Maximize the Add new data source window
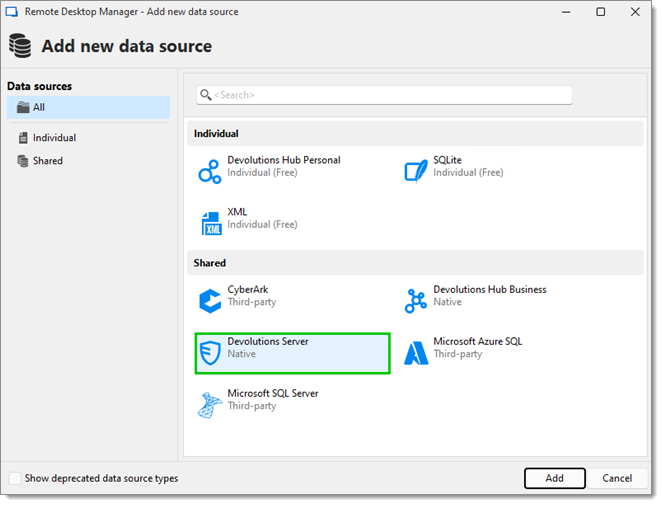This screenshot has height=505, width=662. 600,12
